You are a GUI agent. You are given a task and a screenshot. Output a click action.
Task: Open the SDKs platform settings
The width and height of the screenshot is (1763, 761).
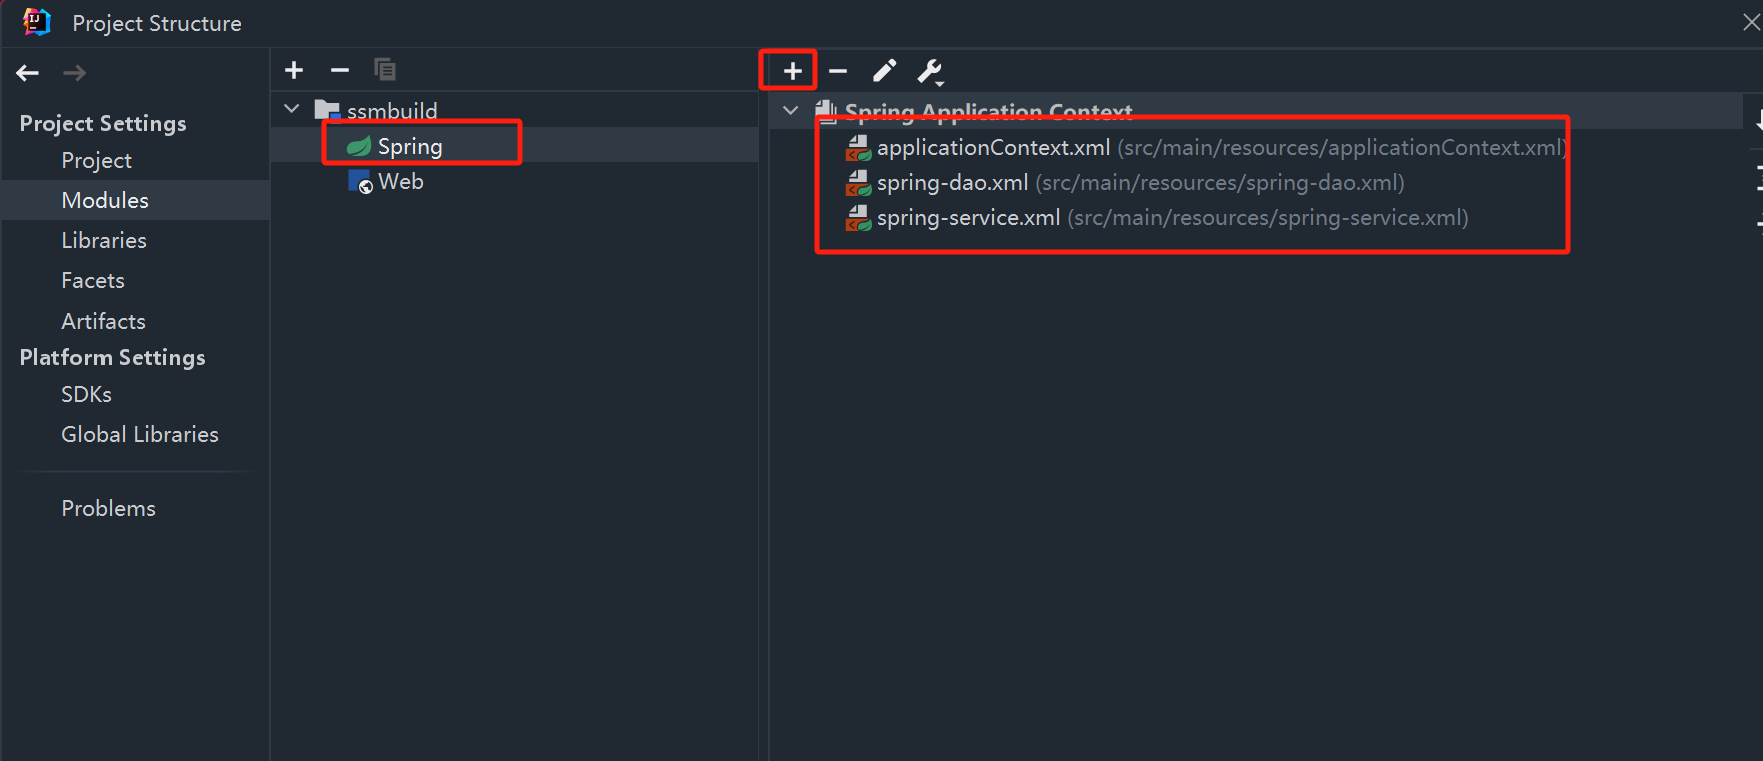pos(86,394)
